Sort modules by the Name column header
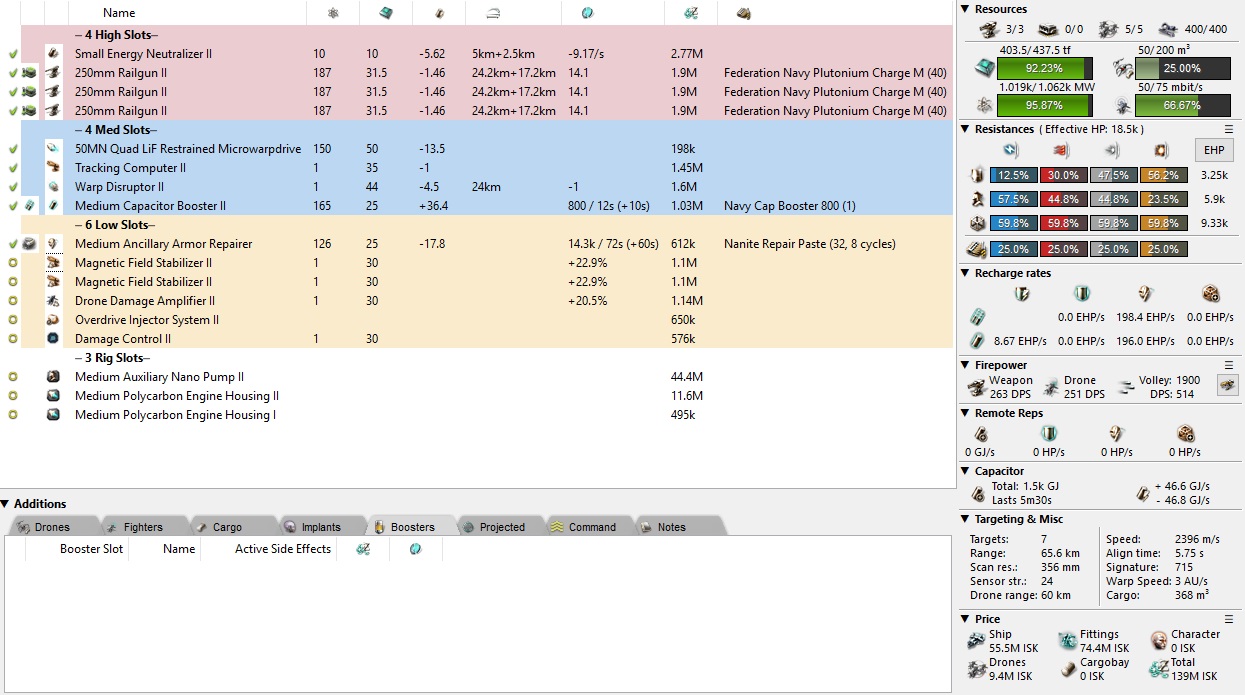The height and width of the screenshot is (695, 1245). pos(120,13)
